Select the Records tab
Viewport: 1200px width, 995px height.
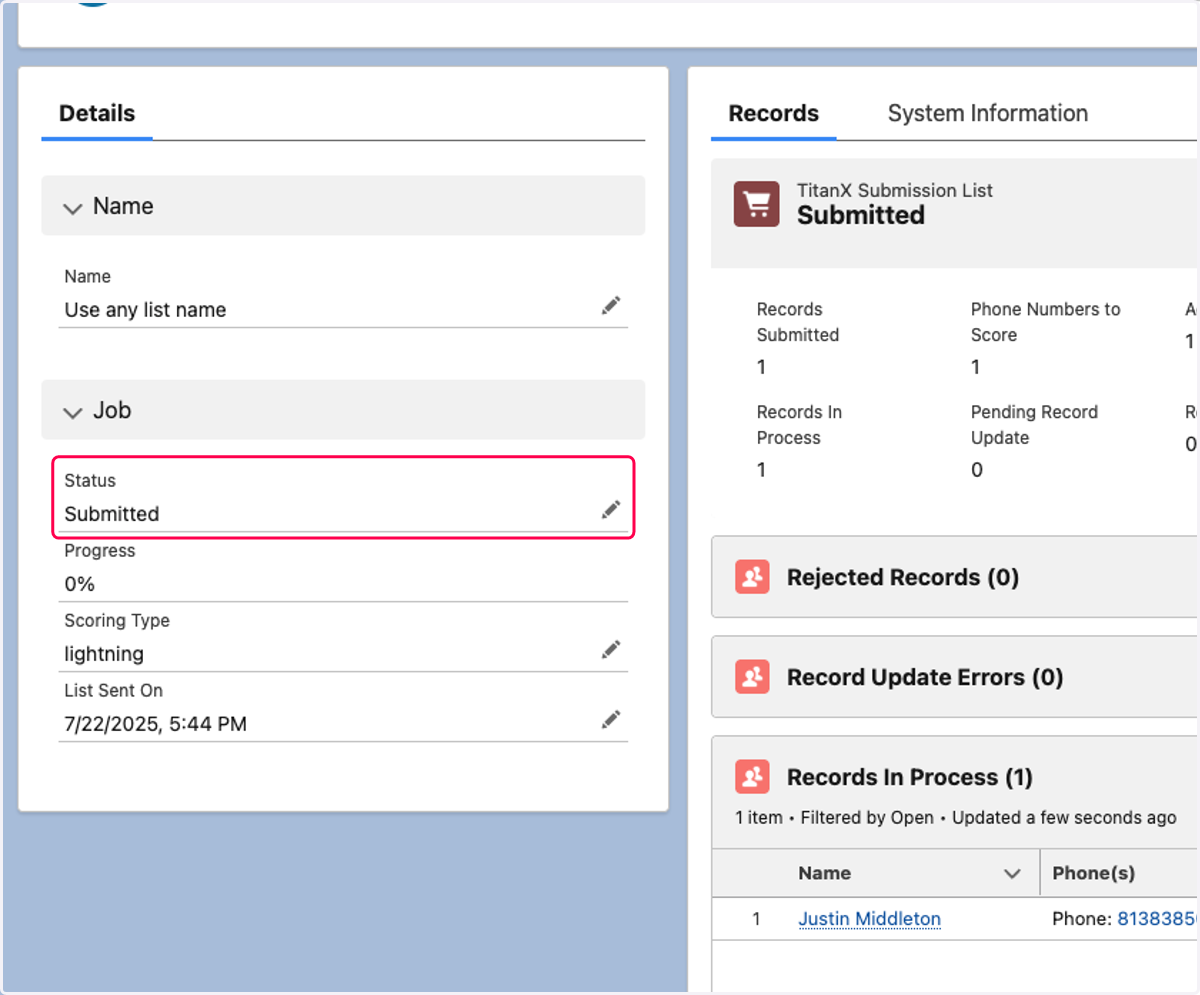pyautogui.click(x=773, y=113)
